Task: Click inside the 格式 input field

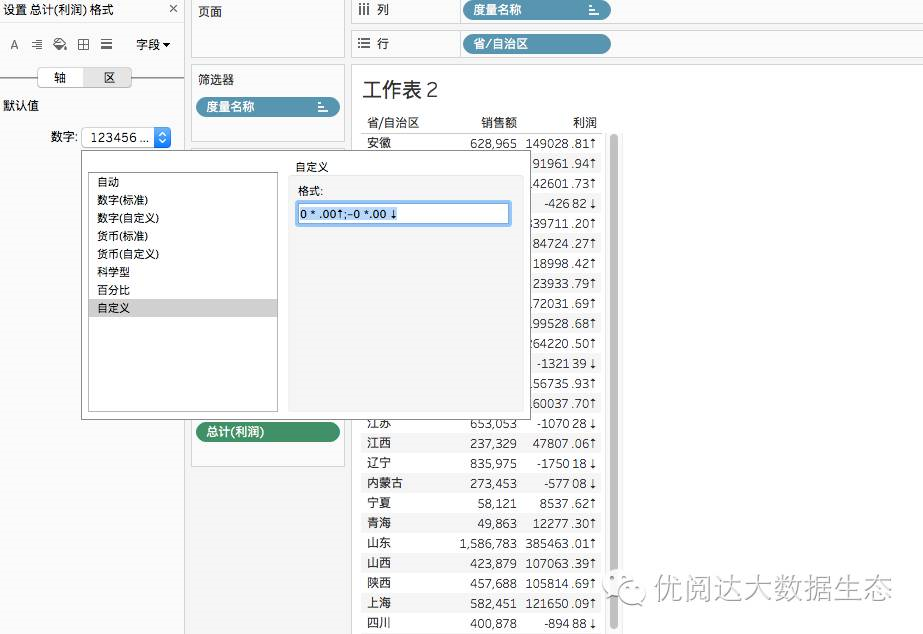Action: [x=403, y=213]
